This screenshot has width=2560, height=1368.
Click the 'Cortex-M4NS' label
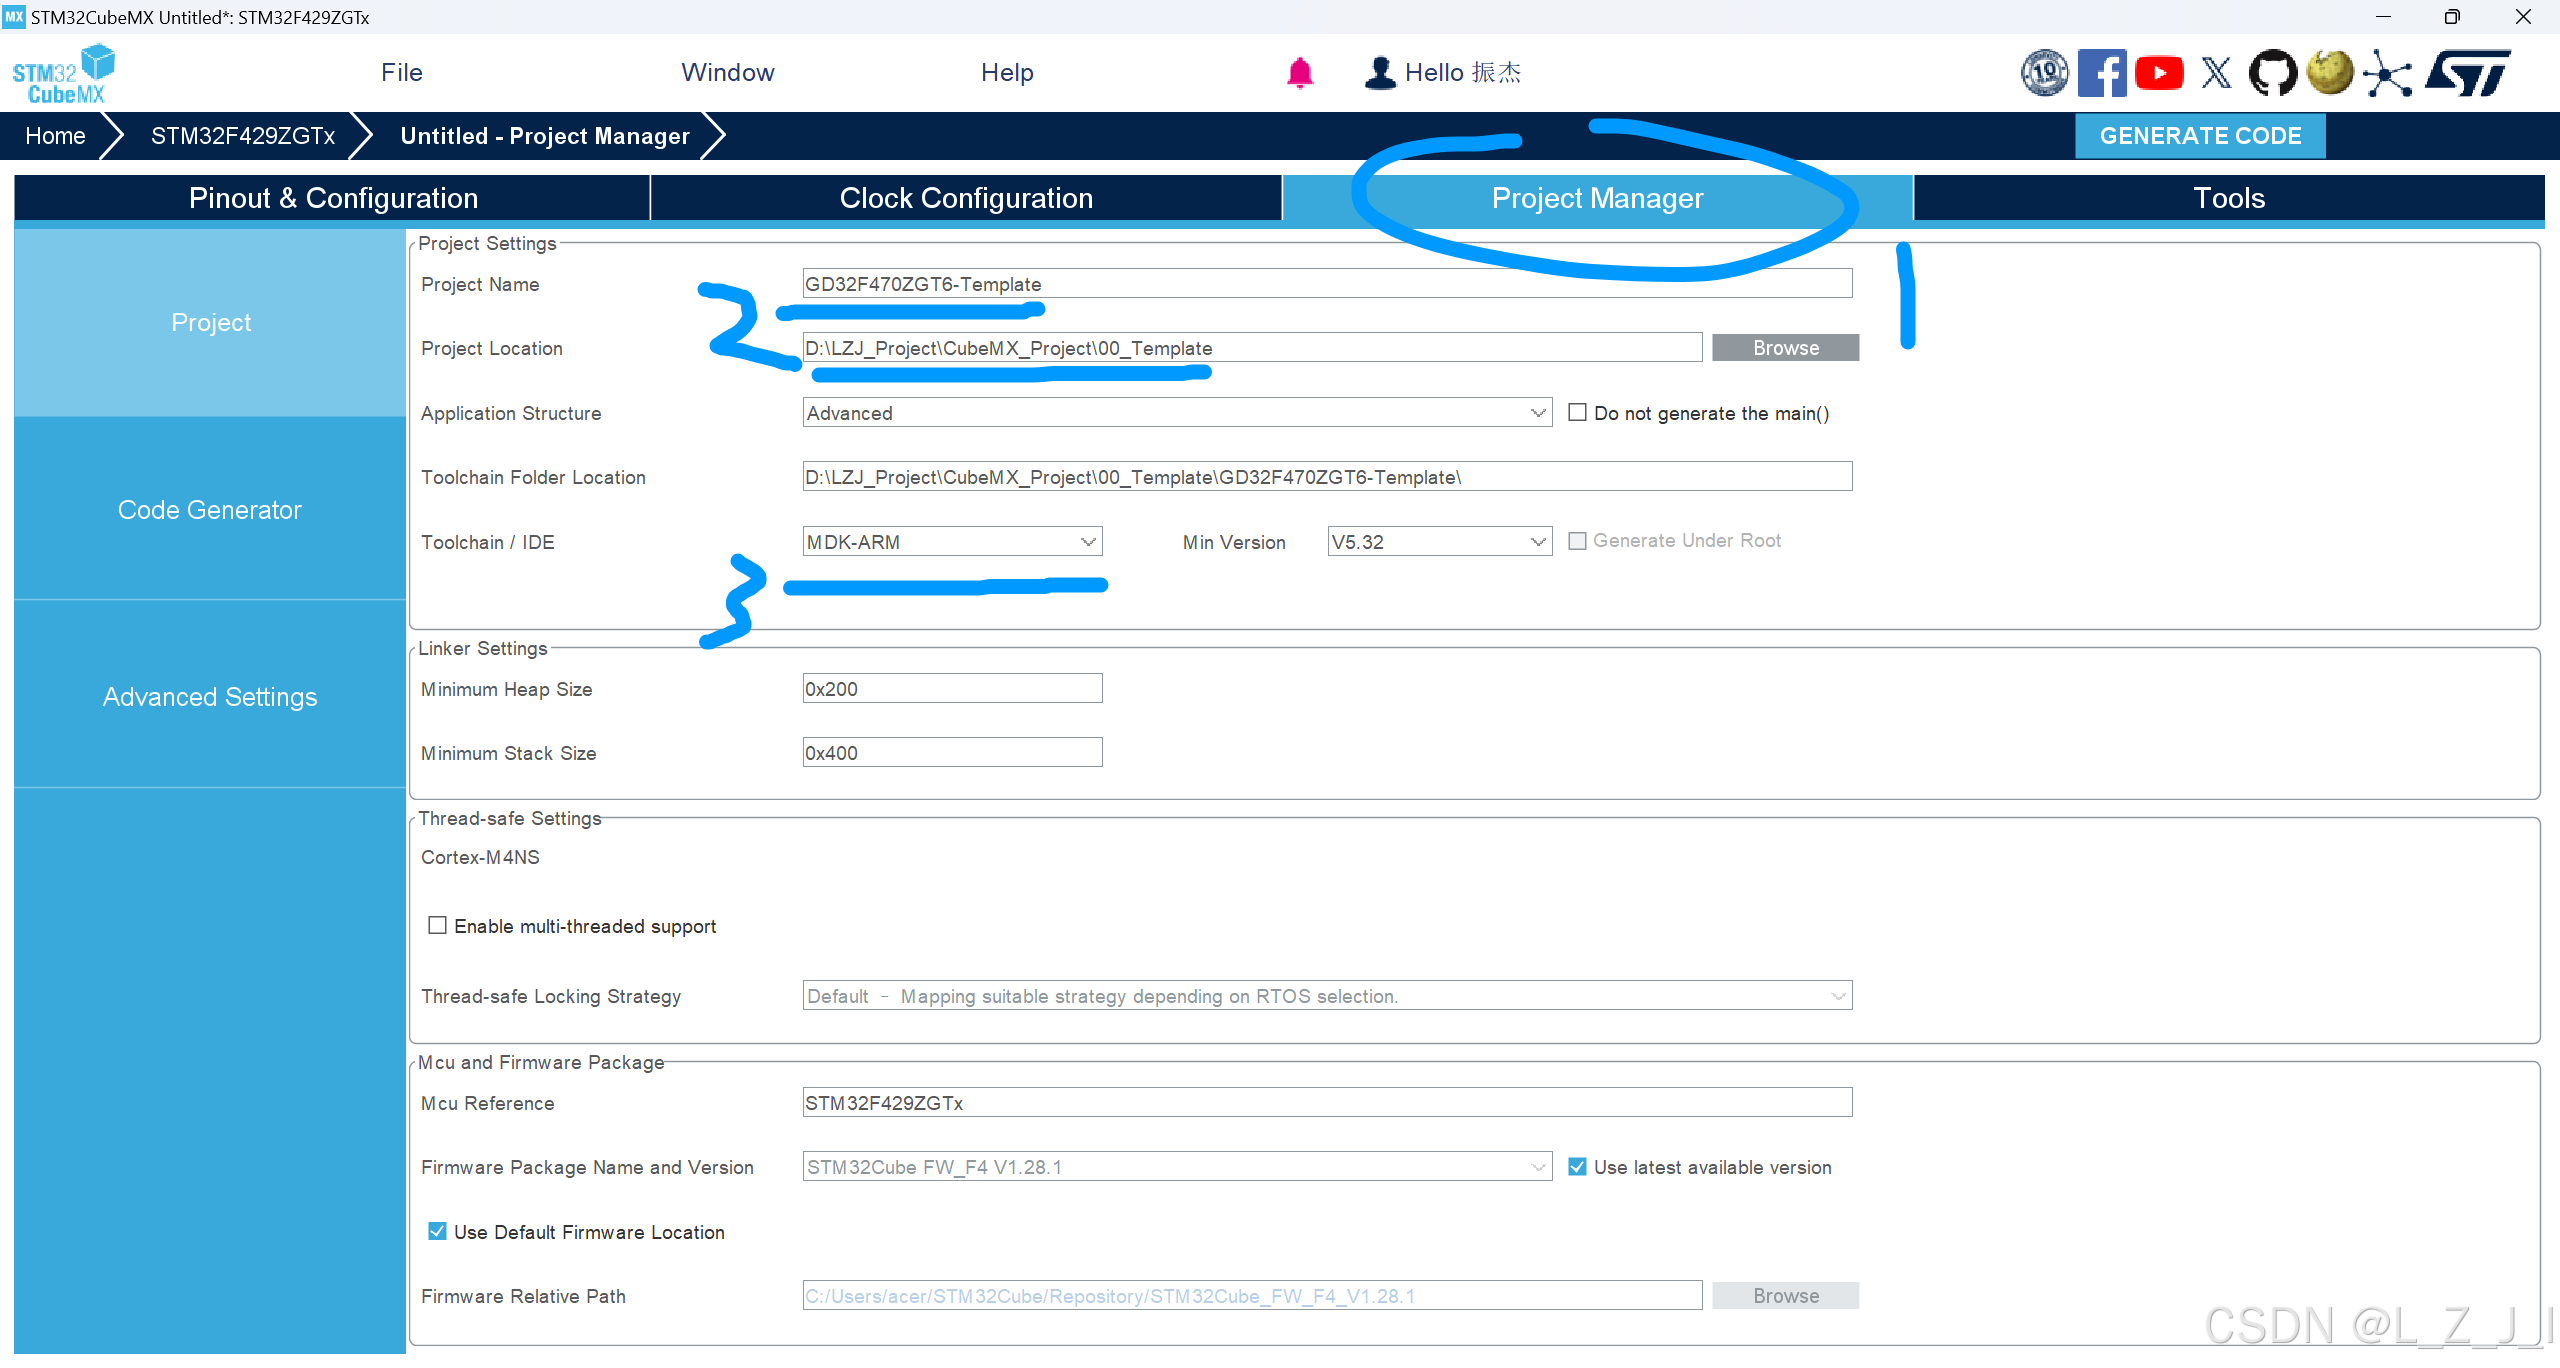pos(480,858)
